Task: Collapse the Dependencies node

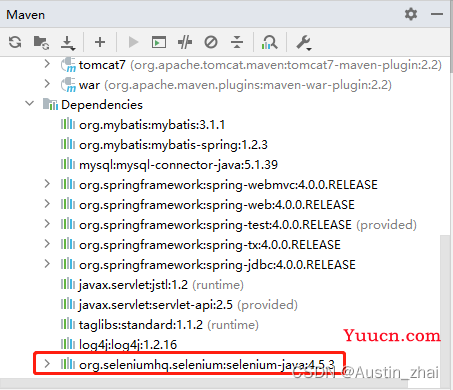Action: (30, 104)
